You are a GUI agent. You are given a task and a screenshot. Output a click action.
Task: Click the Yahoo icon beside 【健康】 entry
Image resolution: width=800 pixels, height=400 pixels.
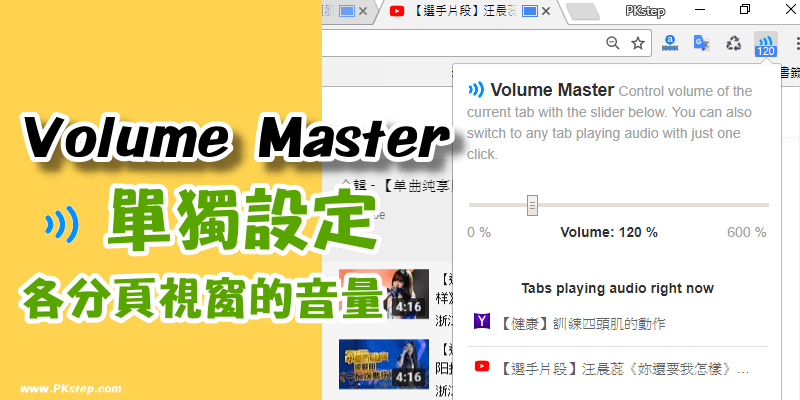click(482, 321)
